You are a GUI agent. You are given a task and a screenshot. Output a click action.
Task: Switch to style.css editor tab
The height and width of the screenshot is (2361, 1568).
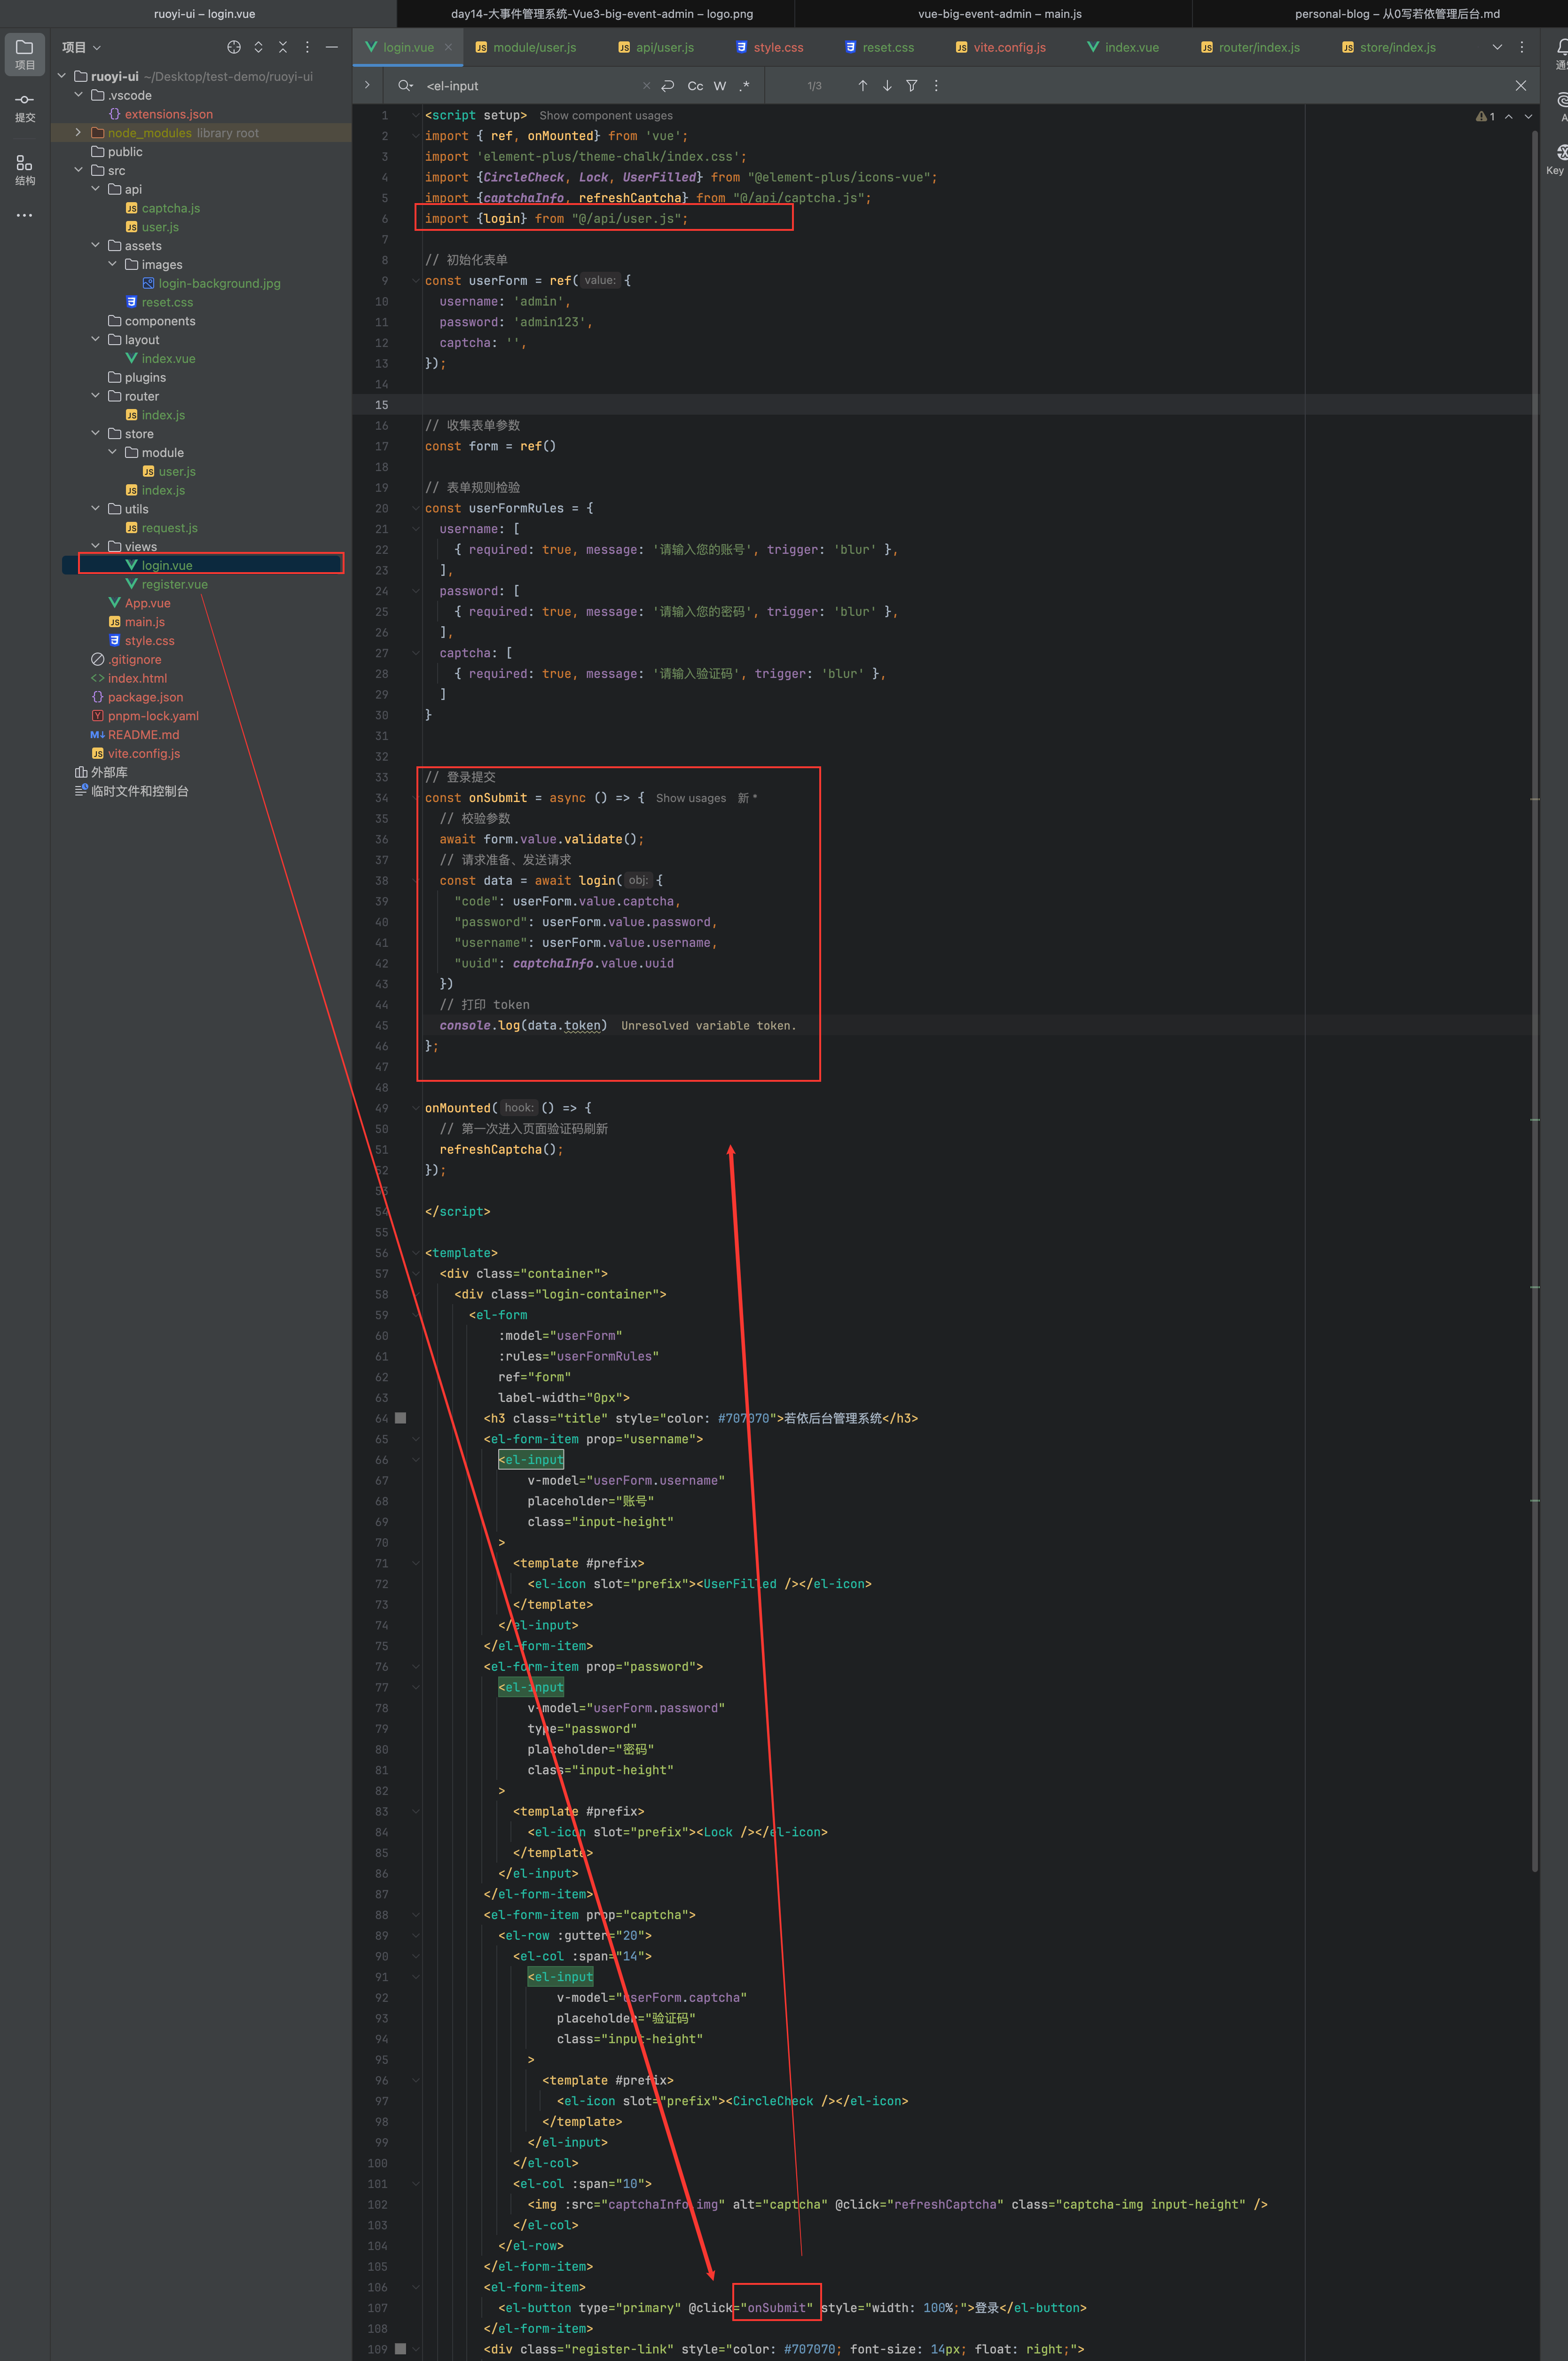click(x=770, y=47)
